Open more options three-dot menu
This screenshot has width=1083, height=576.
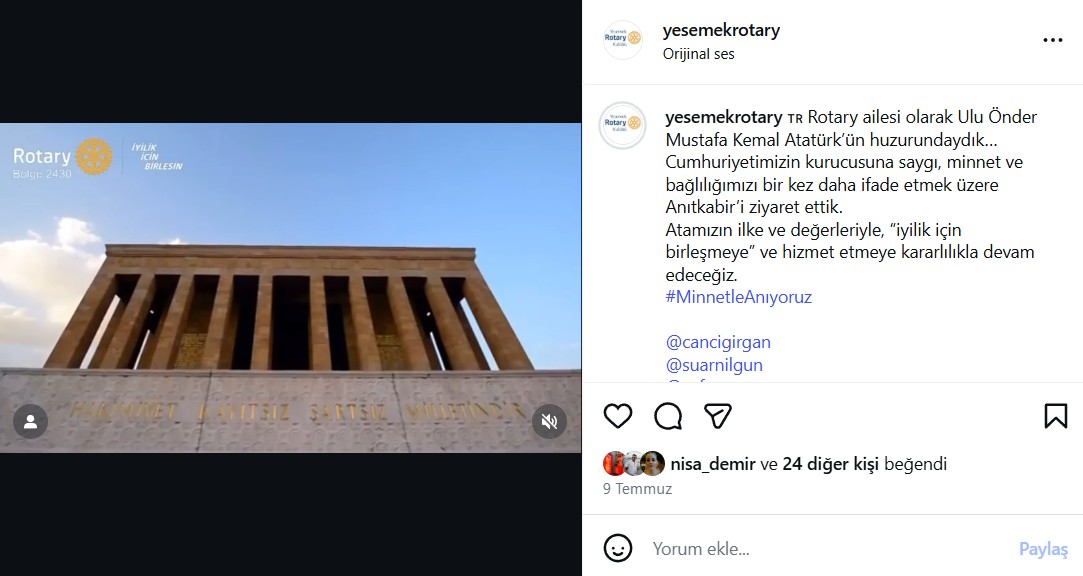pyautogui.click(x=1052, y=40)
